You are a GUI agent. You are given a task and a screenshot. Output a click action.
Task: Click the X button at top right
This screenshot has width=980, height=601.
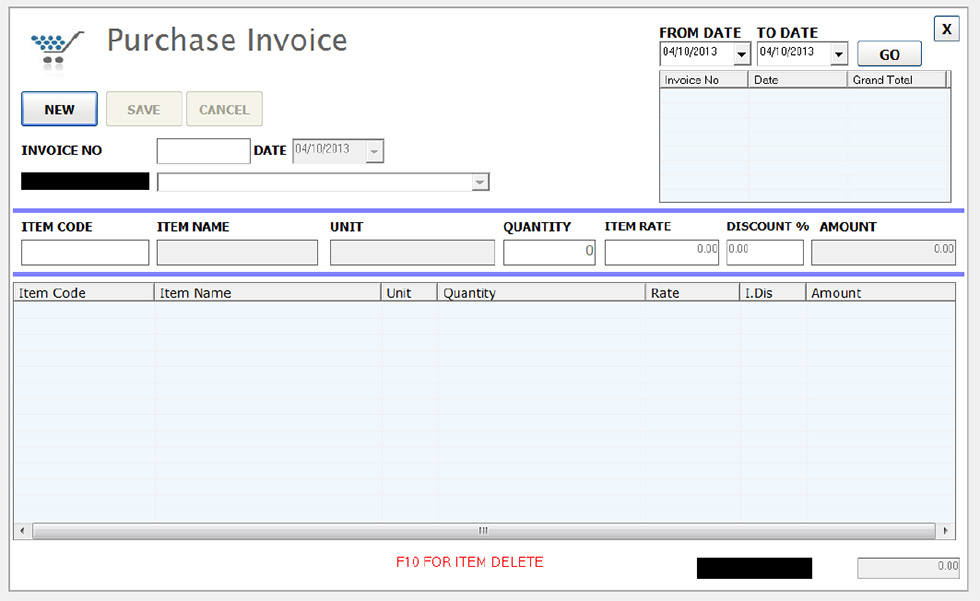[x=946, y=28]
